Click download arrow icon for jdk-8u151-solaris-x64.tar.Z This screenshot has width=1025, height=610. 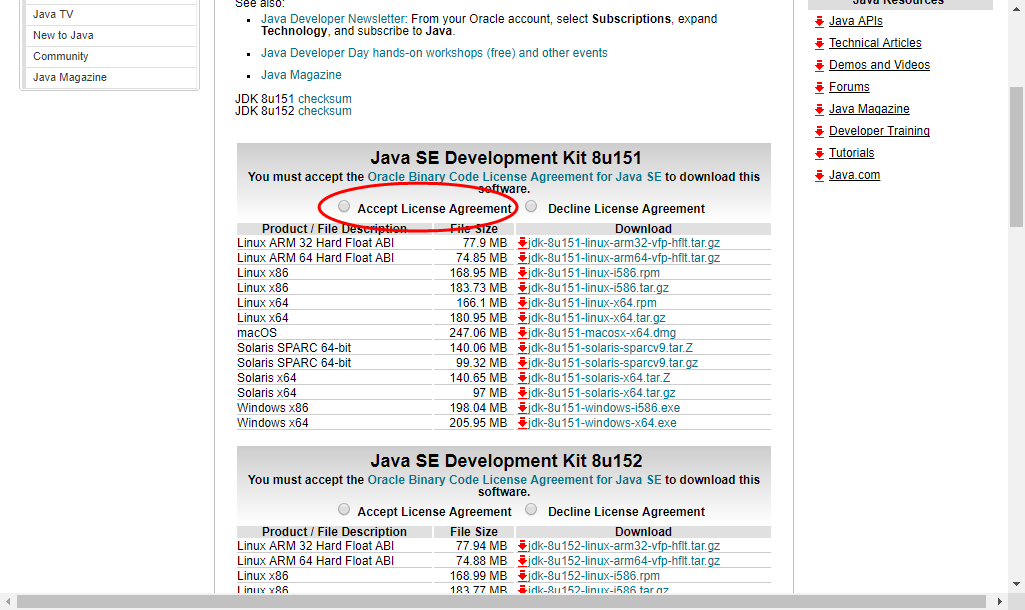click(522, 379)
